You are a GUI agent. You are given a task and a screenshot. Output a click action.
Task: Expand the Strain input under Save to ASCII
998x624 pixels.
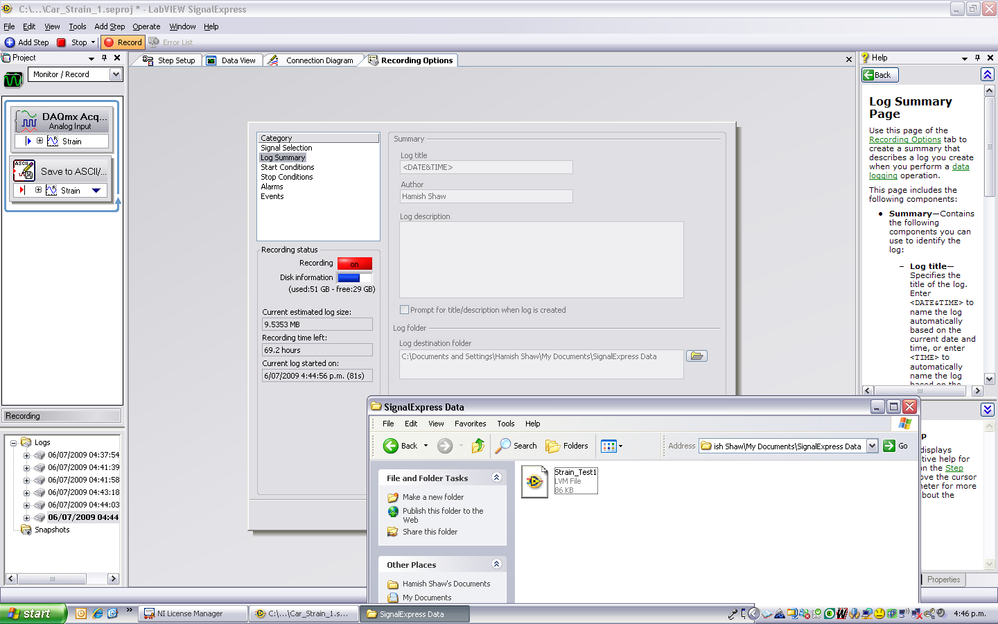[38, 190]
